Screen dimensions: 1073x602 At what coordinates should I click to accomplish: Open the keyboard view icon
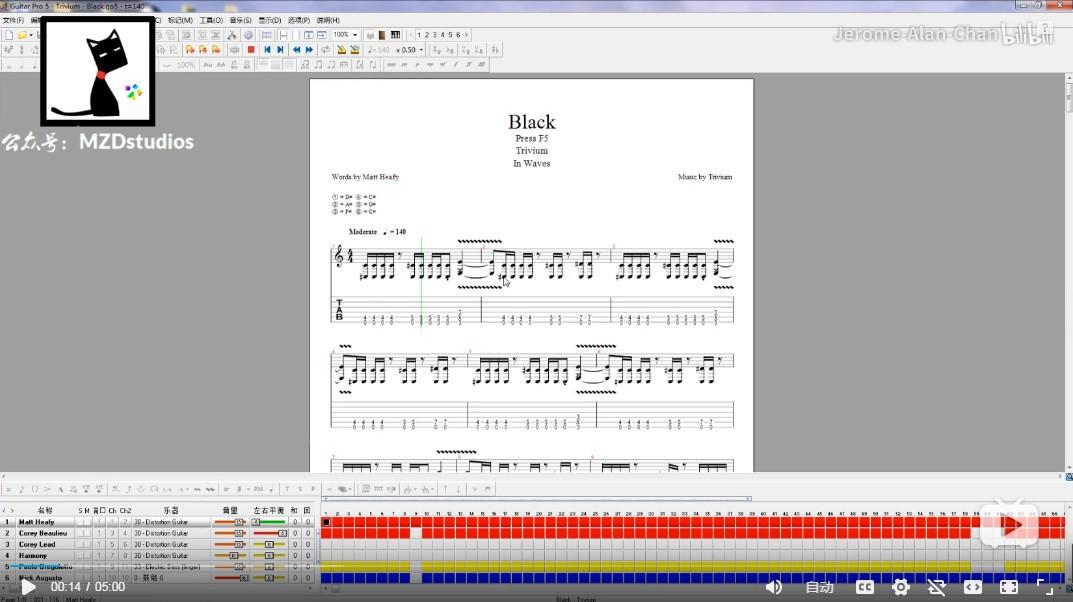[x=395, y=35]
